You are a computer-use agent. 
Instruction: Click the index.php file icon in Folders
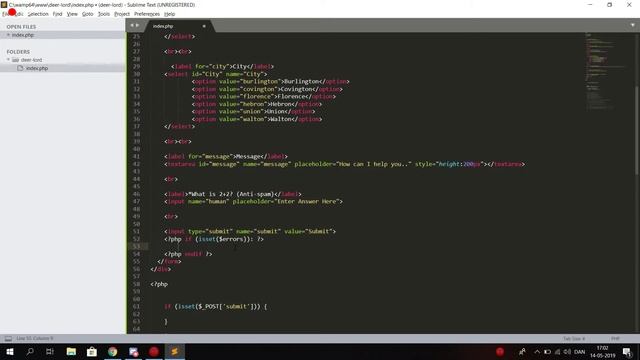pos(20,68)
